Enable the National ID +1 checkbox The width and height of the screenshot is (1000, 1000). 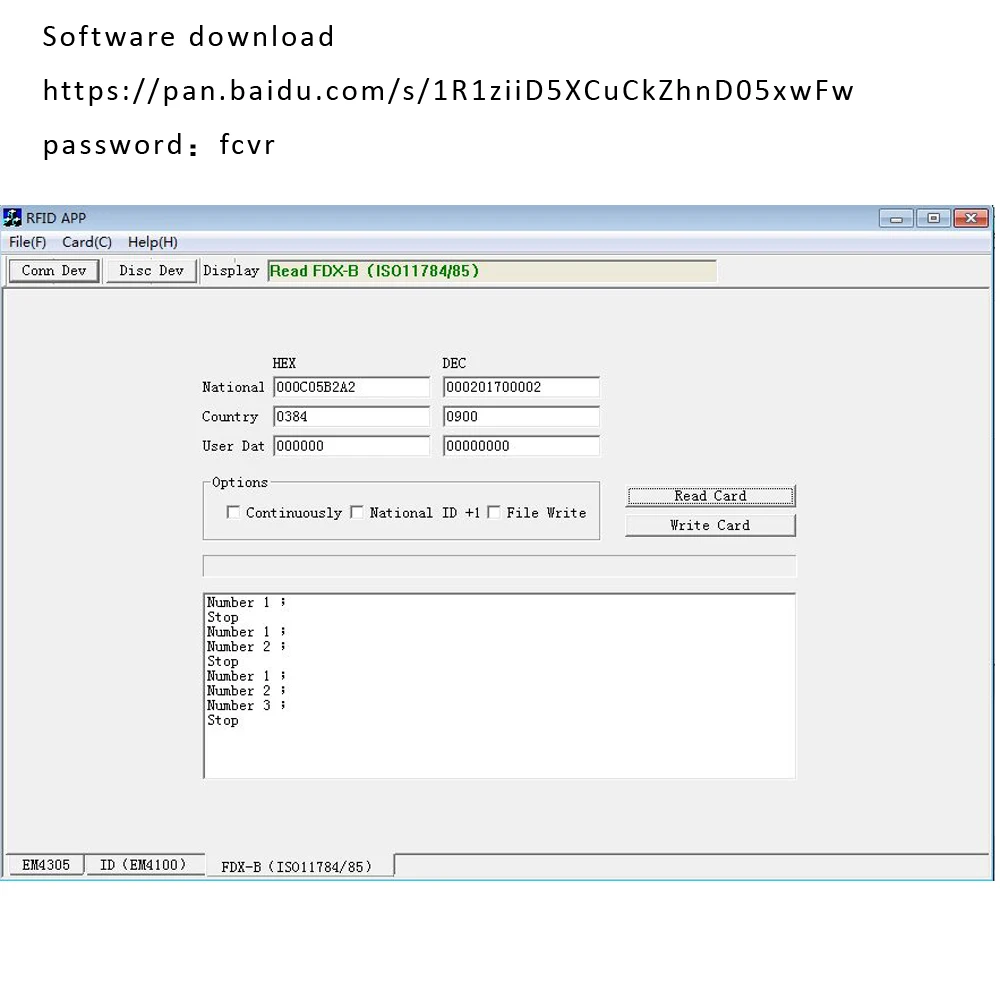tap(357, 512)
